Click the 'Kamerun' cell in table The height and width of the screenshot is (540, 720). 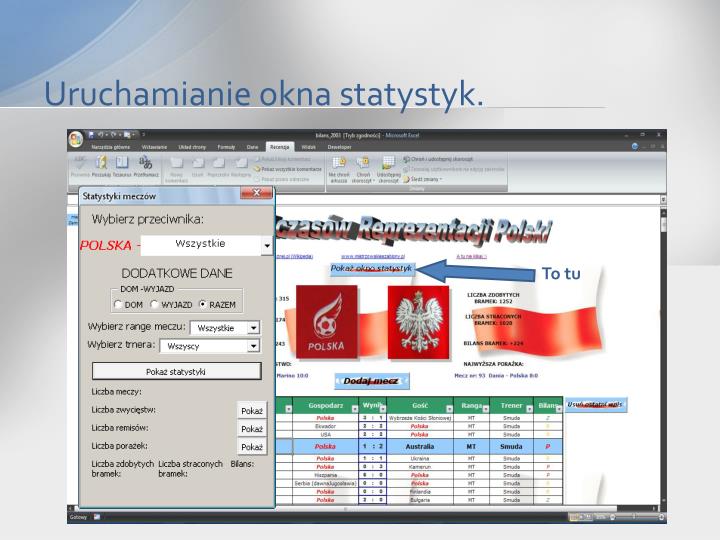pyautogui.click(x=420, y=467)
